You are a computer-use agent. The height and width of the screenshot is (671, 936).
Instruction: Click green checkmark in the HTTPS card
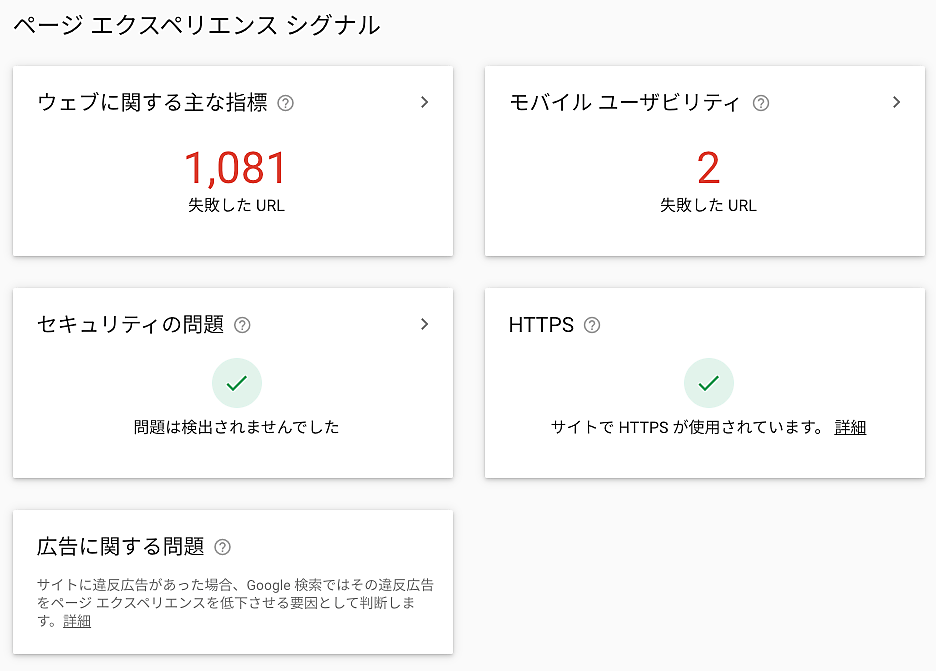[709, 383]
